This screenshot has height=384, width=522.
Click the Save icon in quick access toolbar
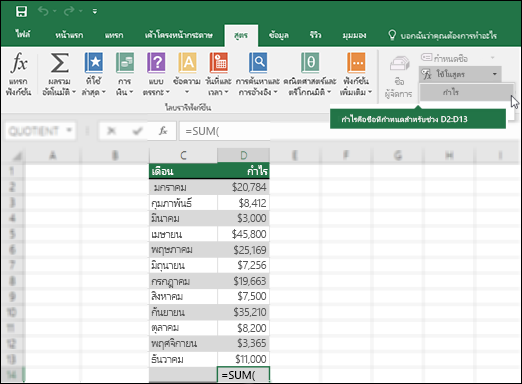(21, 11)
